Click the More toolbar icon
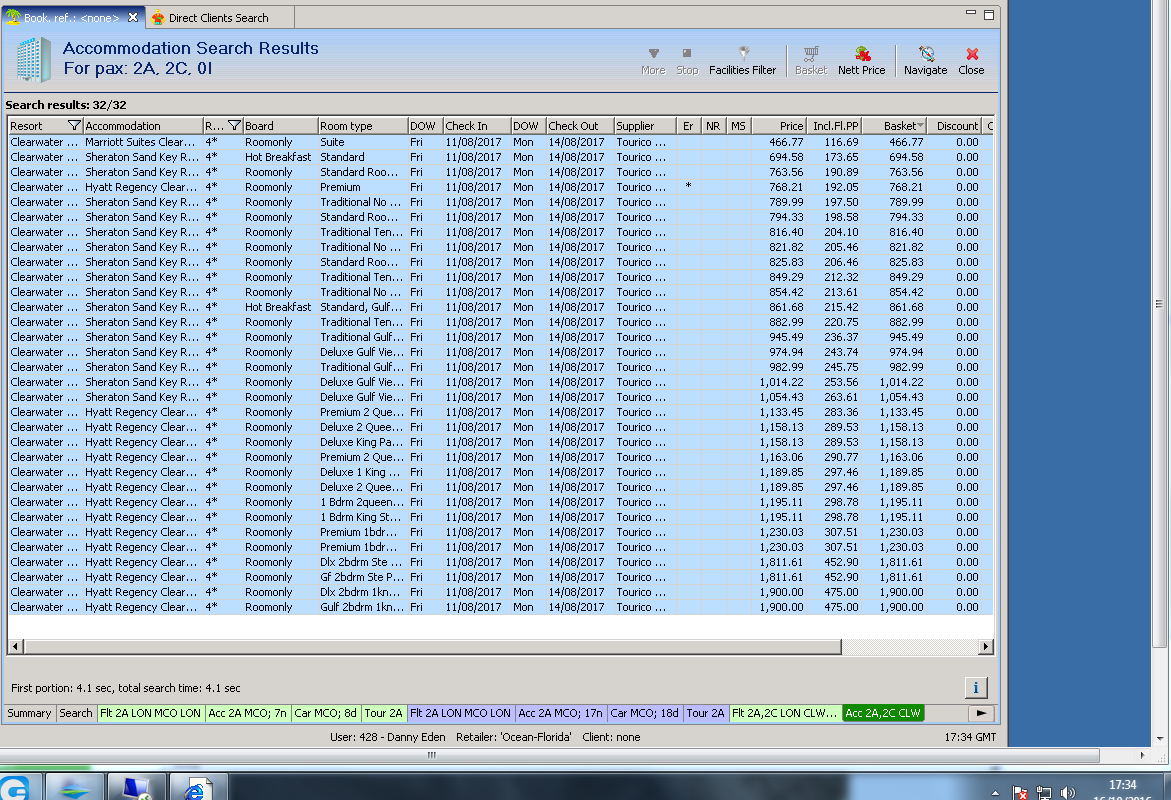1171x800 pixels. click(x=653, y=61)
